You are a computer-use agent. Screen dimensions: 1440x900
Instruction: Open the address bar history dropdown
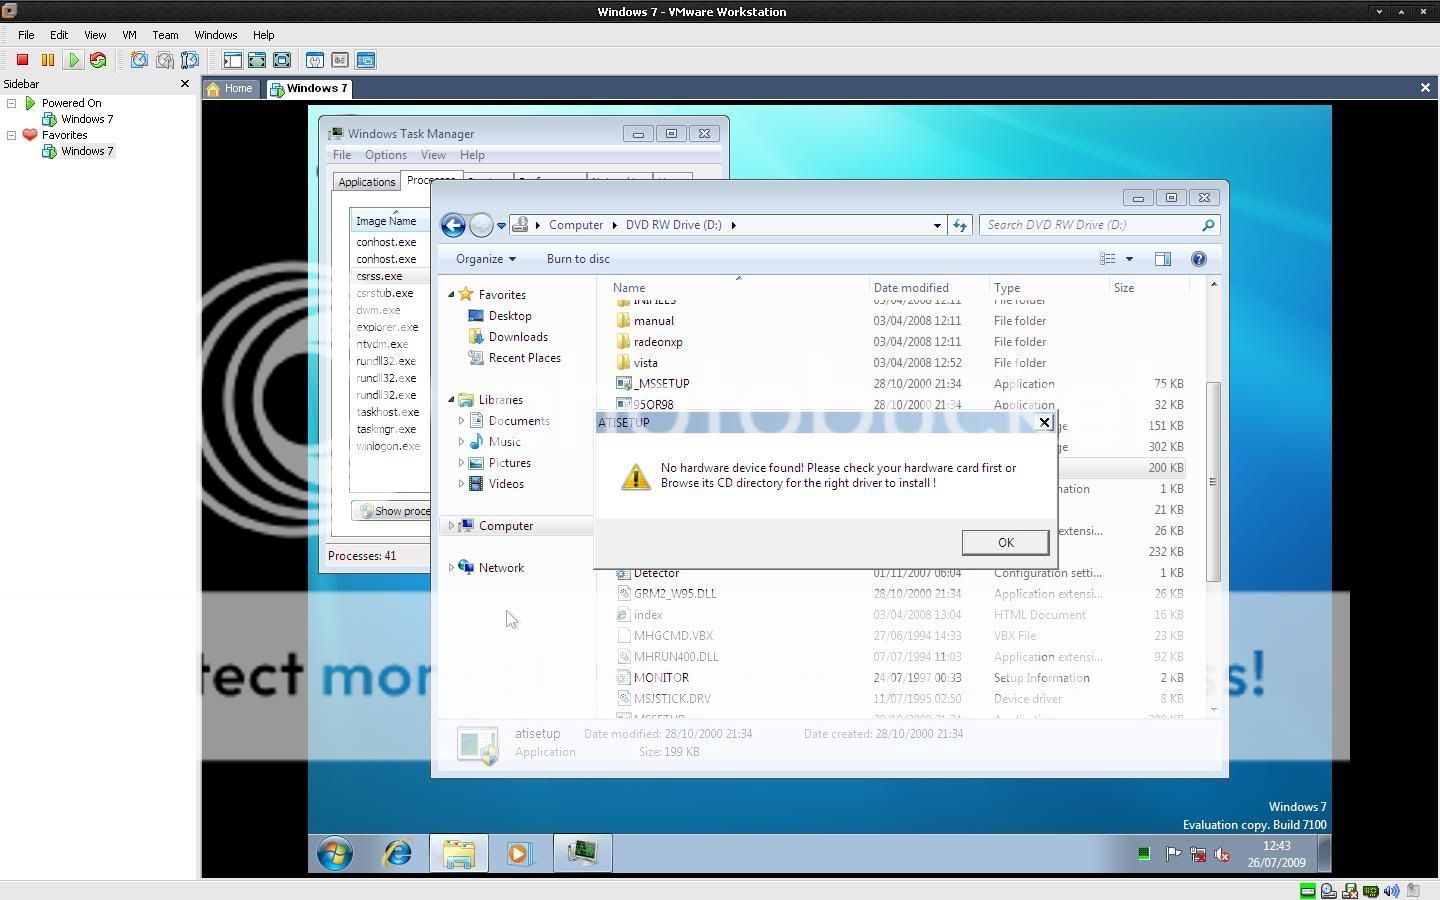coord(937,225)
